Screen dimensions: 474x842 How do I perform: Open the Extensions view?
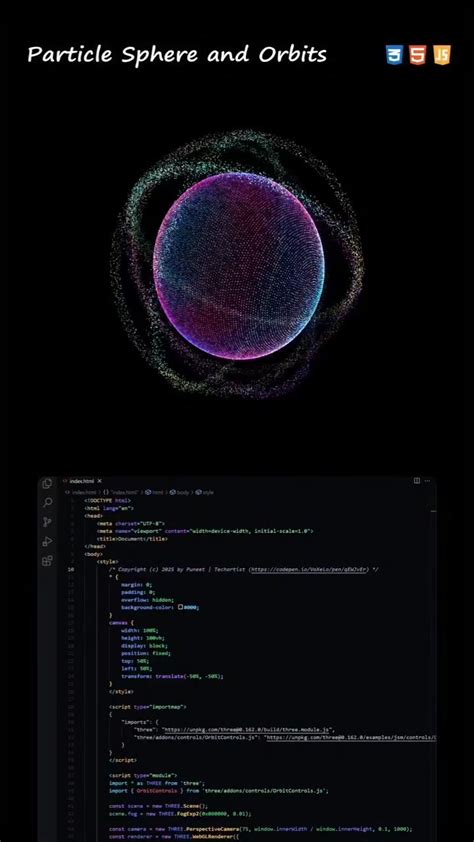(x=47, y=561)
